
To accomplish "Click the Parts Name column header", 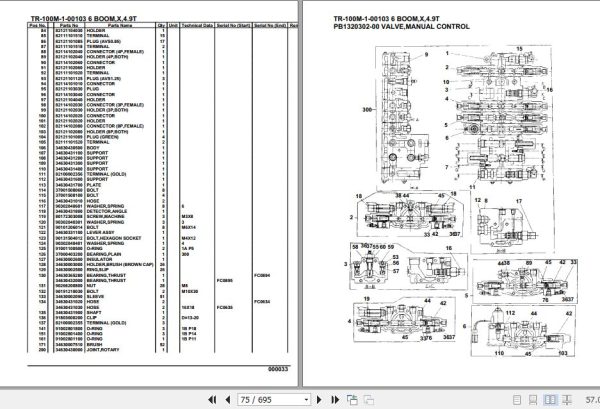I will (120, 25).
